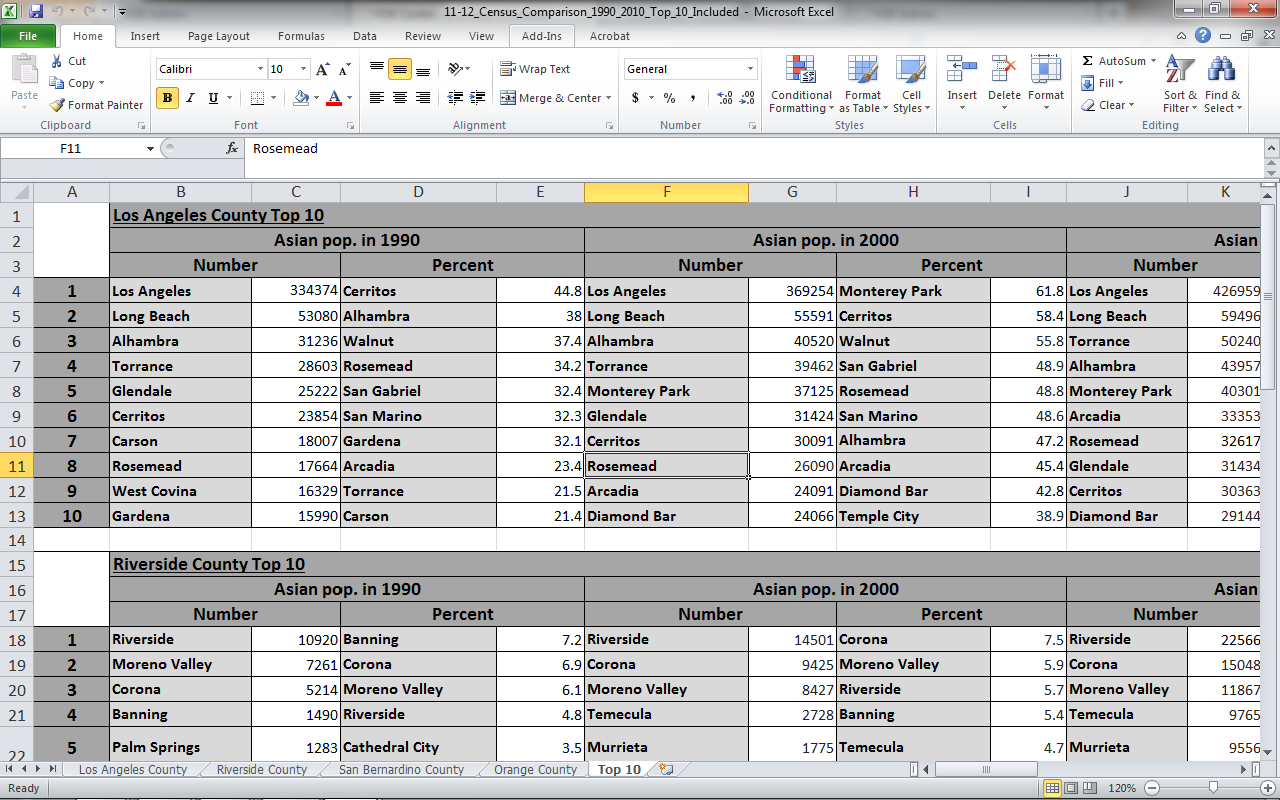Open the Riverside County sheet tab
This screenshot has width=1280, height=800.
coord(261,770)
